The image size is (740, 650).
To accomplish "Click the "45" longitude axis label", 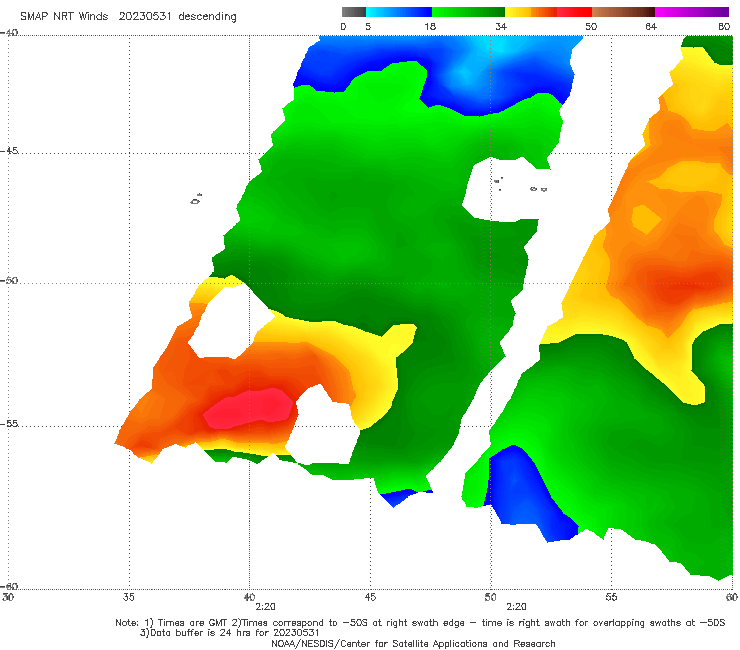I will click(370, 597).
